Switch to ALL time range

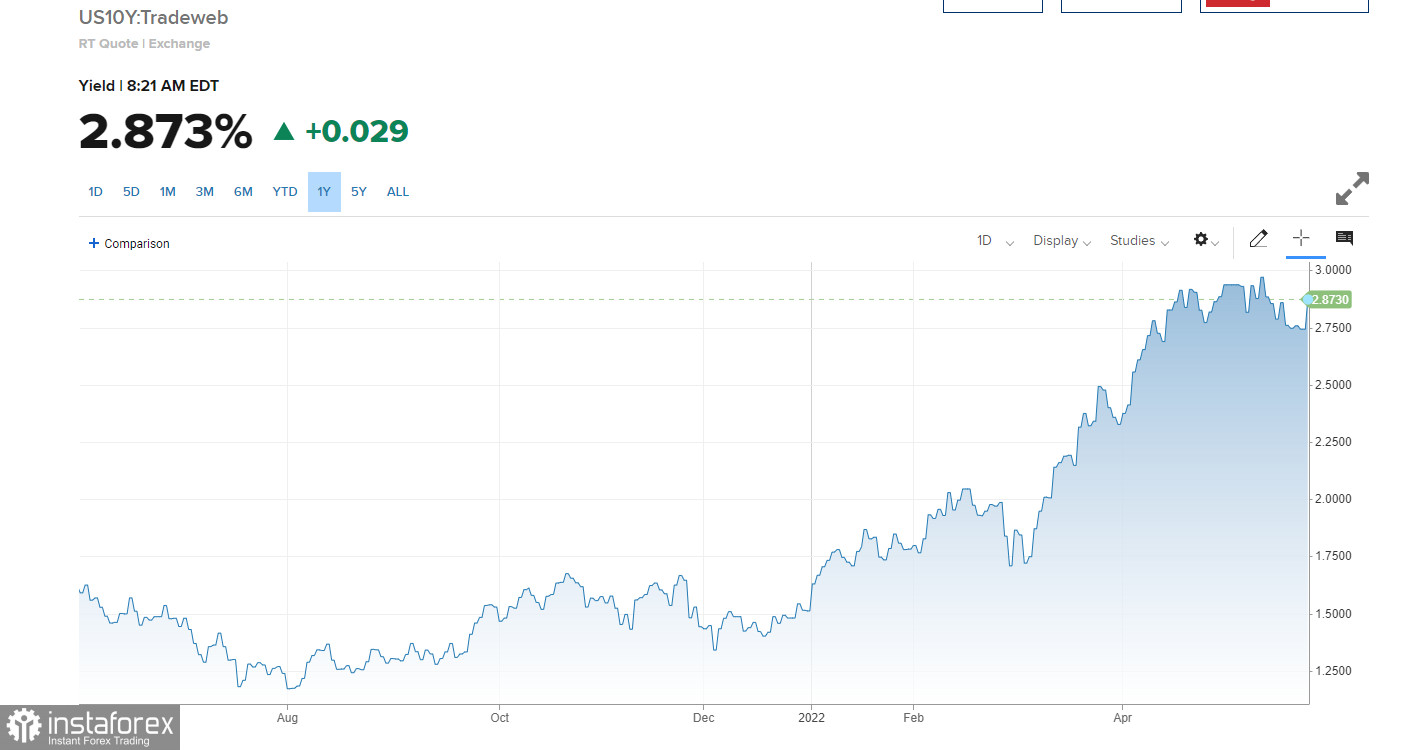(398, 192)
